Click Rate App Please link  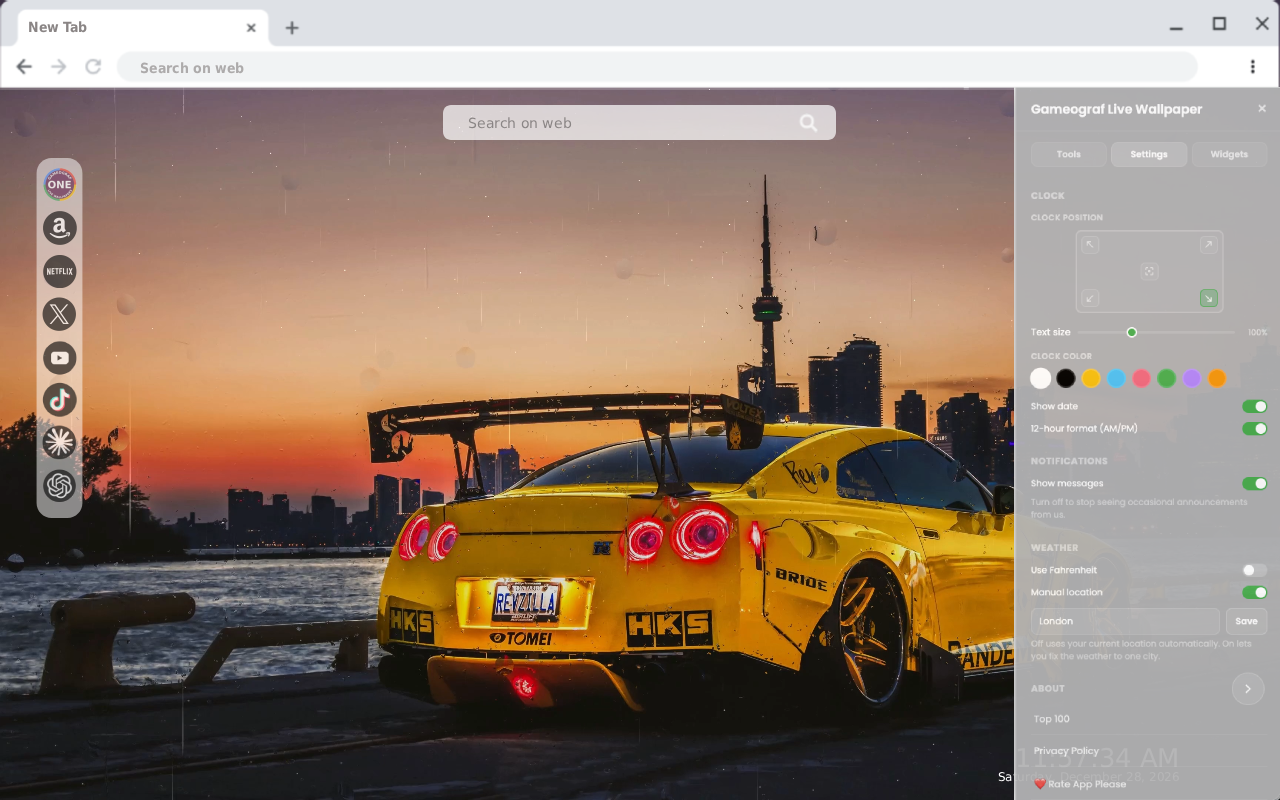pyautogui.click(x=1080, y=784)
